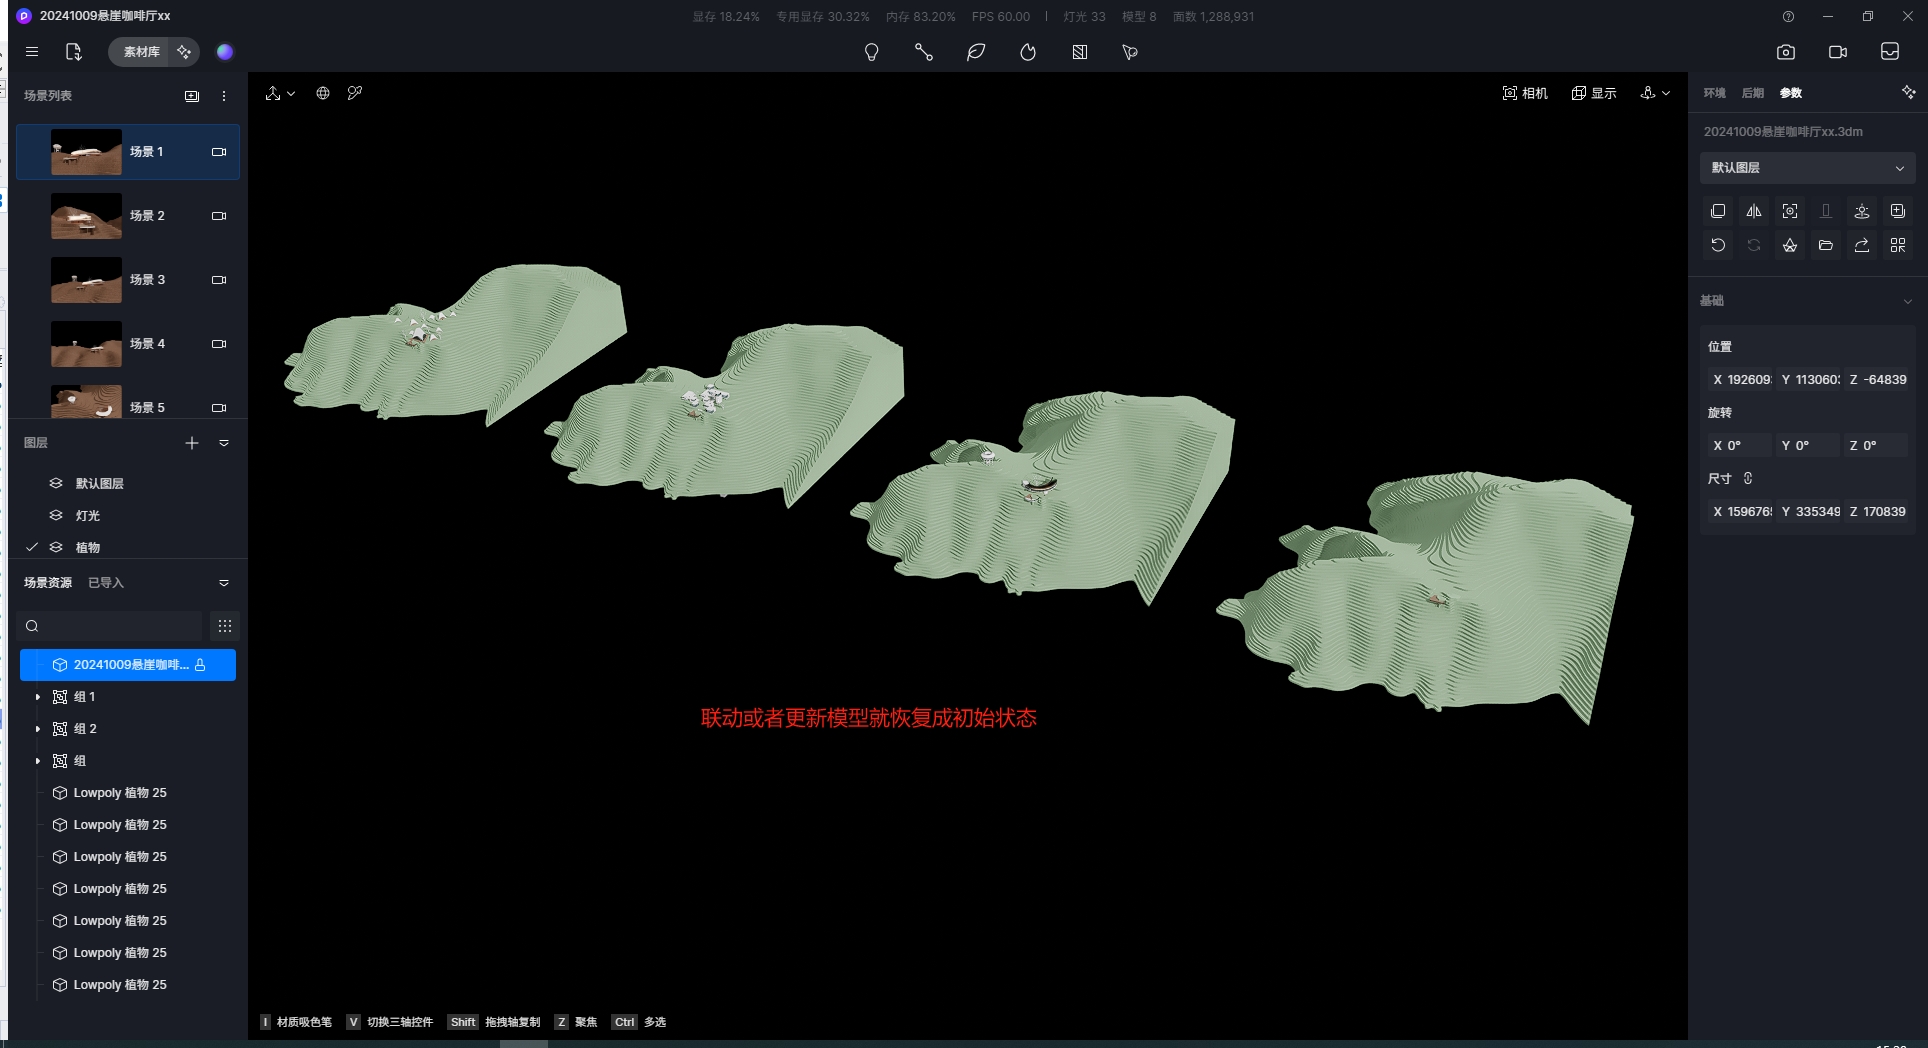Viewport: 1928px width, 1048px height.
Task: Open the folder icon in parameters panel
Action: [x=1826, y=245]
